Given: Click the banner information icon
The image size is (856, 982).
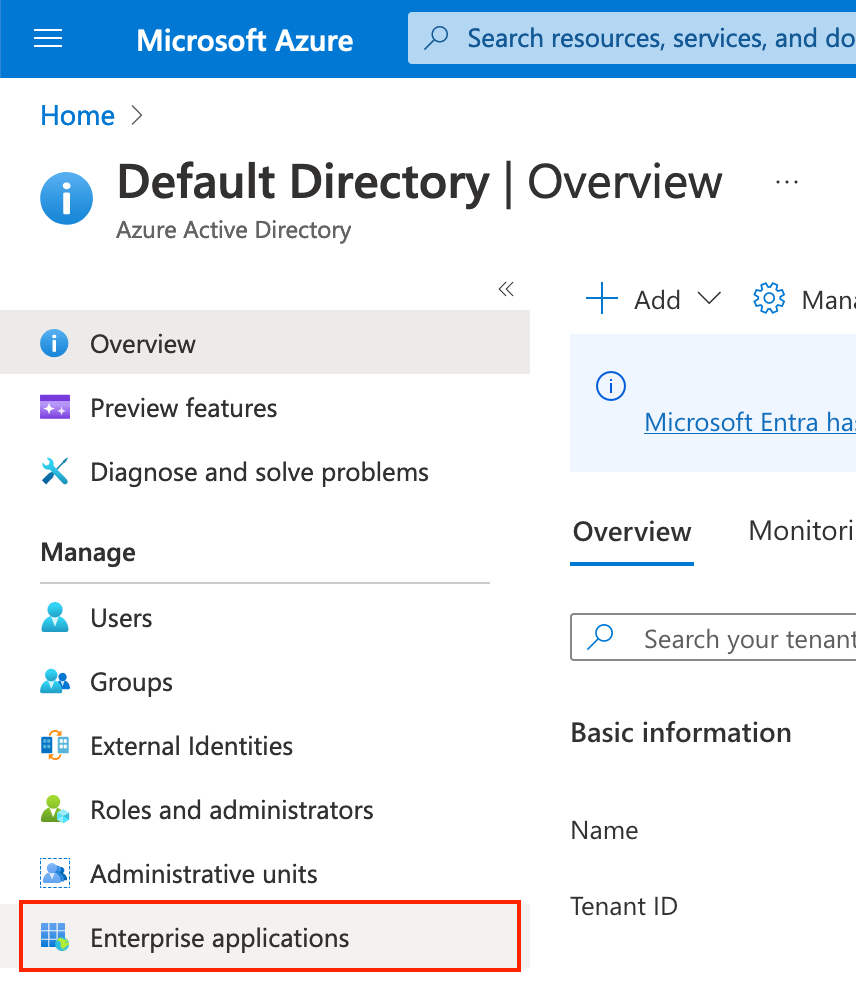Looking at the screenshot, I should coord(611,386).
